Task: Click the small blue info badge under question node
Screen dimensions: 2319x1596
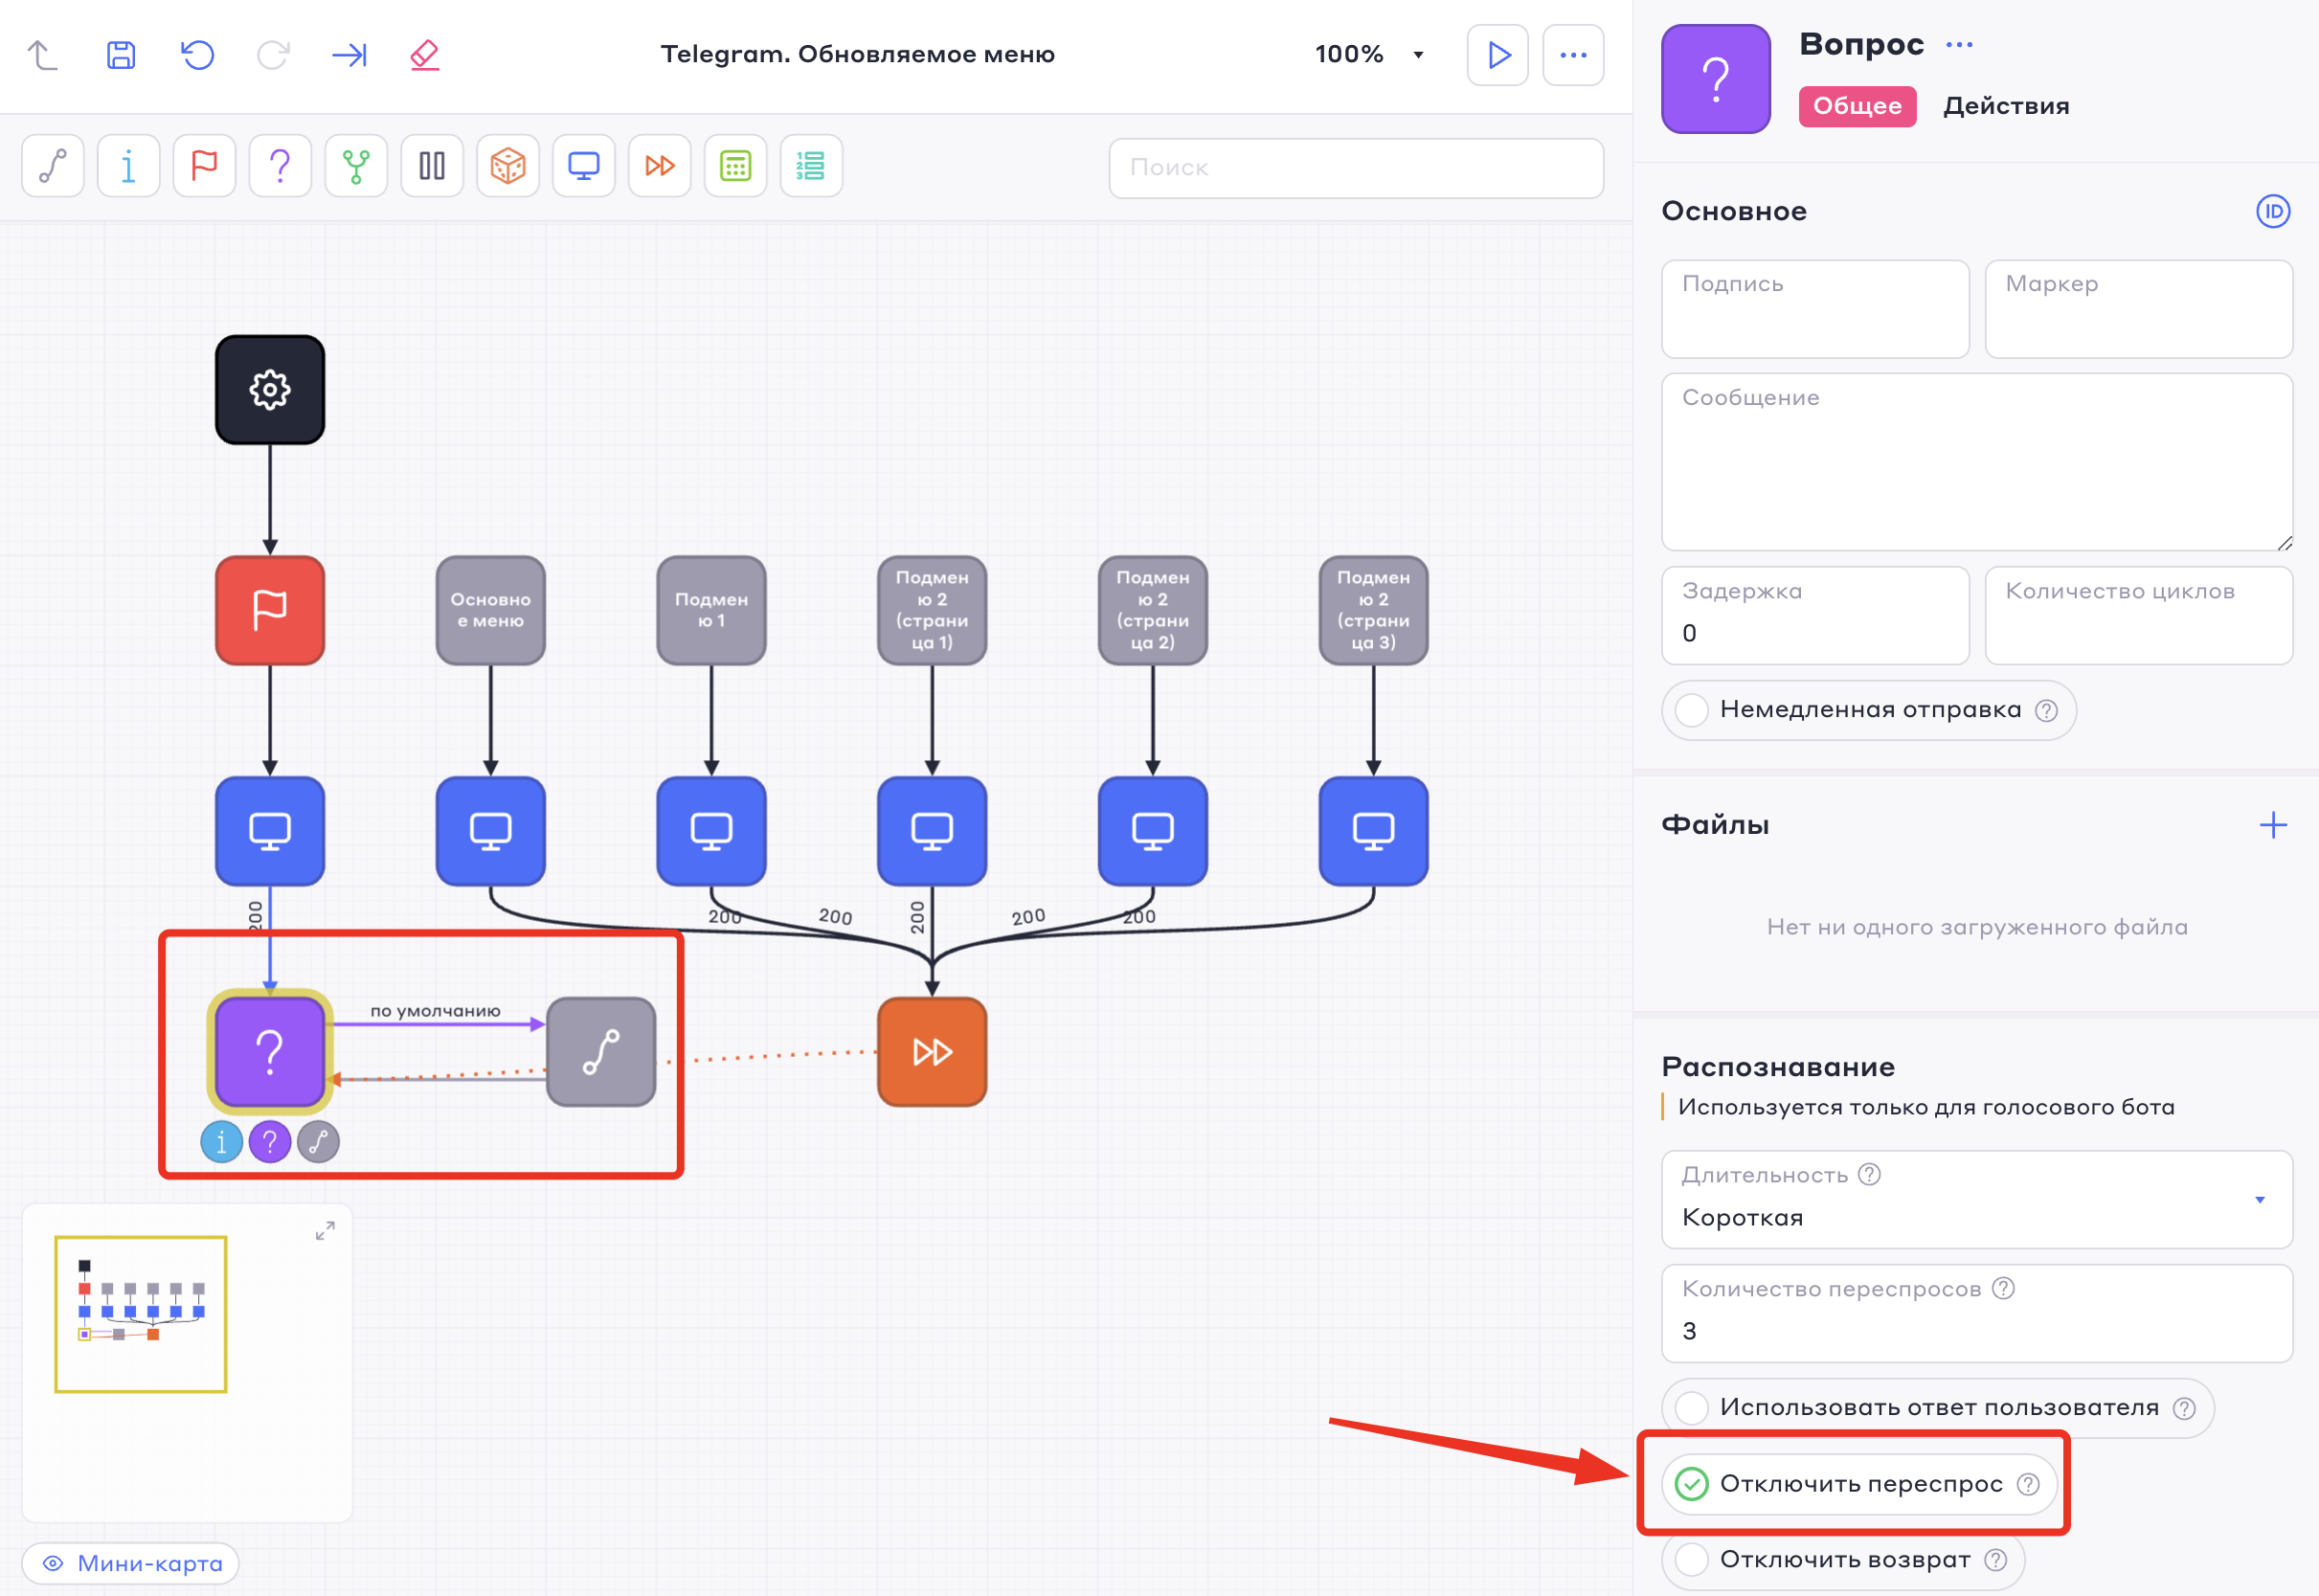Action: pos(221,1142)
